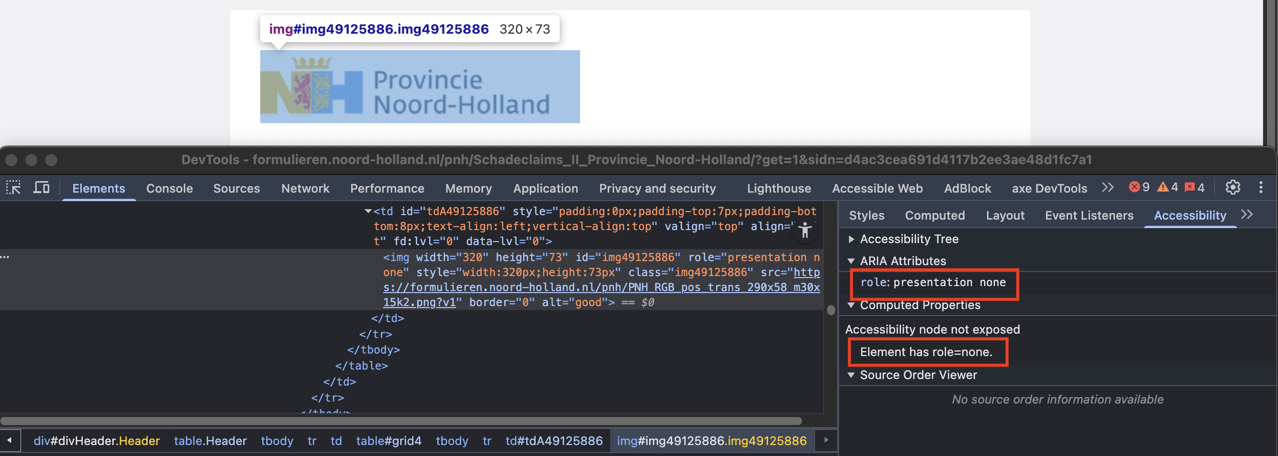Viewport: 1278px width, 456px height.
Task: Switch to the Console tab
Action: coord(169,188)
